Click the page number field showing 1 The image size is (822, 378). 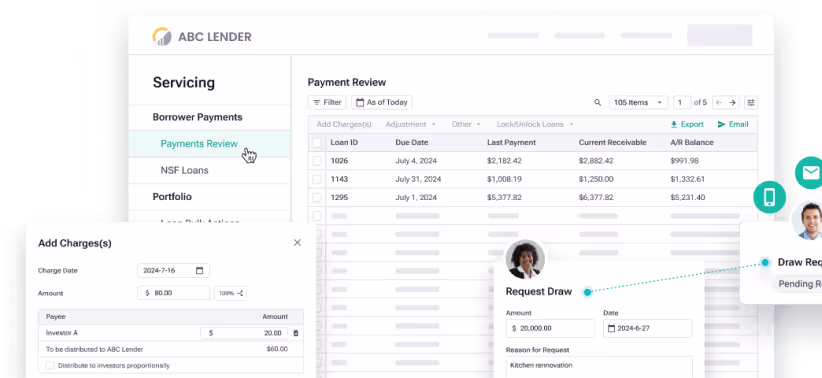point(681,103)
